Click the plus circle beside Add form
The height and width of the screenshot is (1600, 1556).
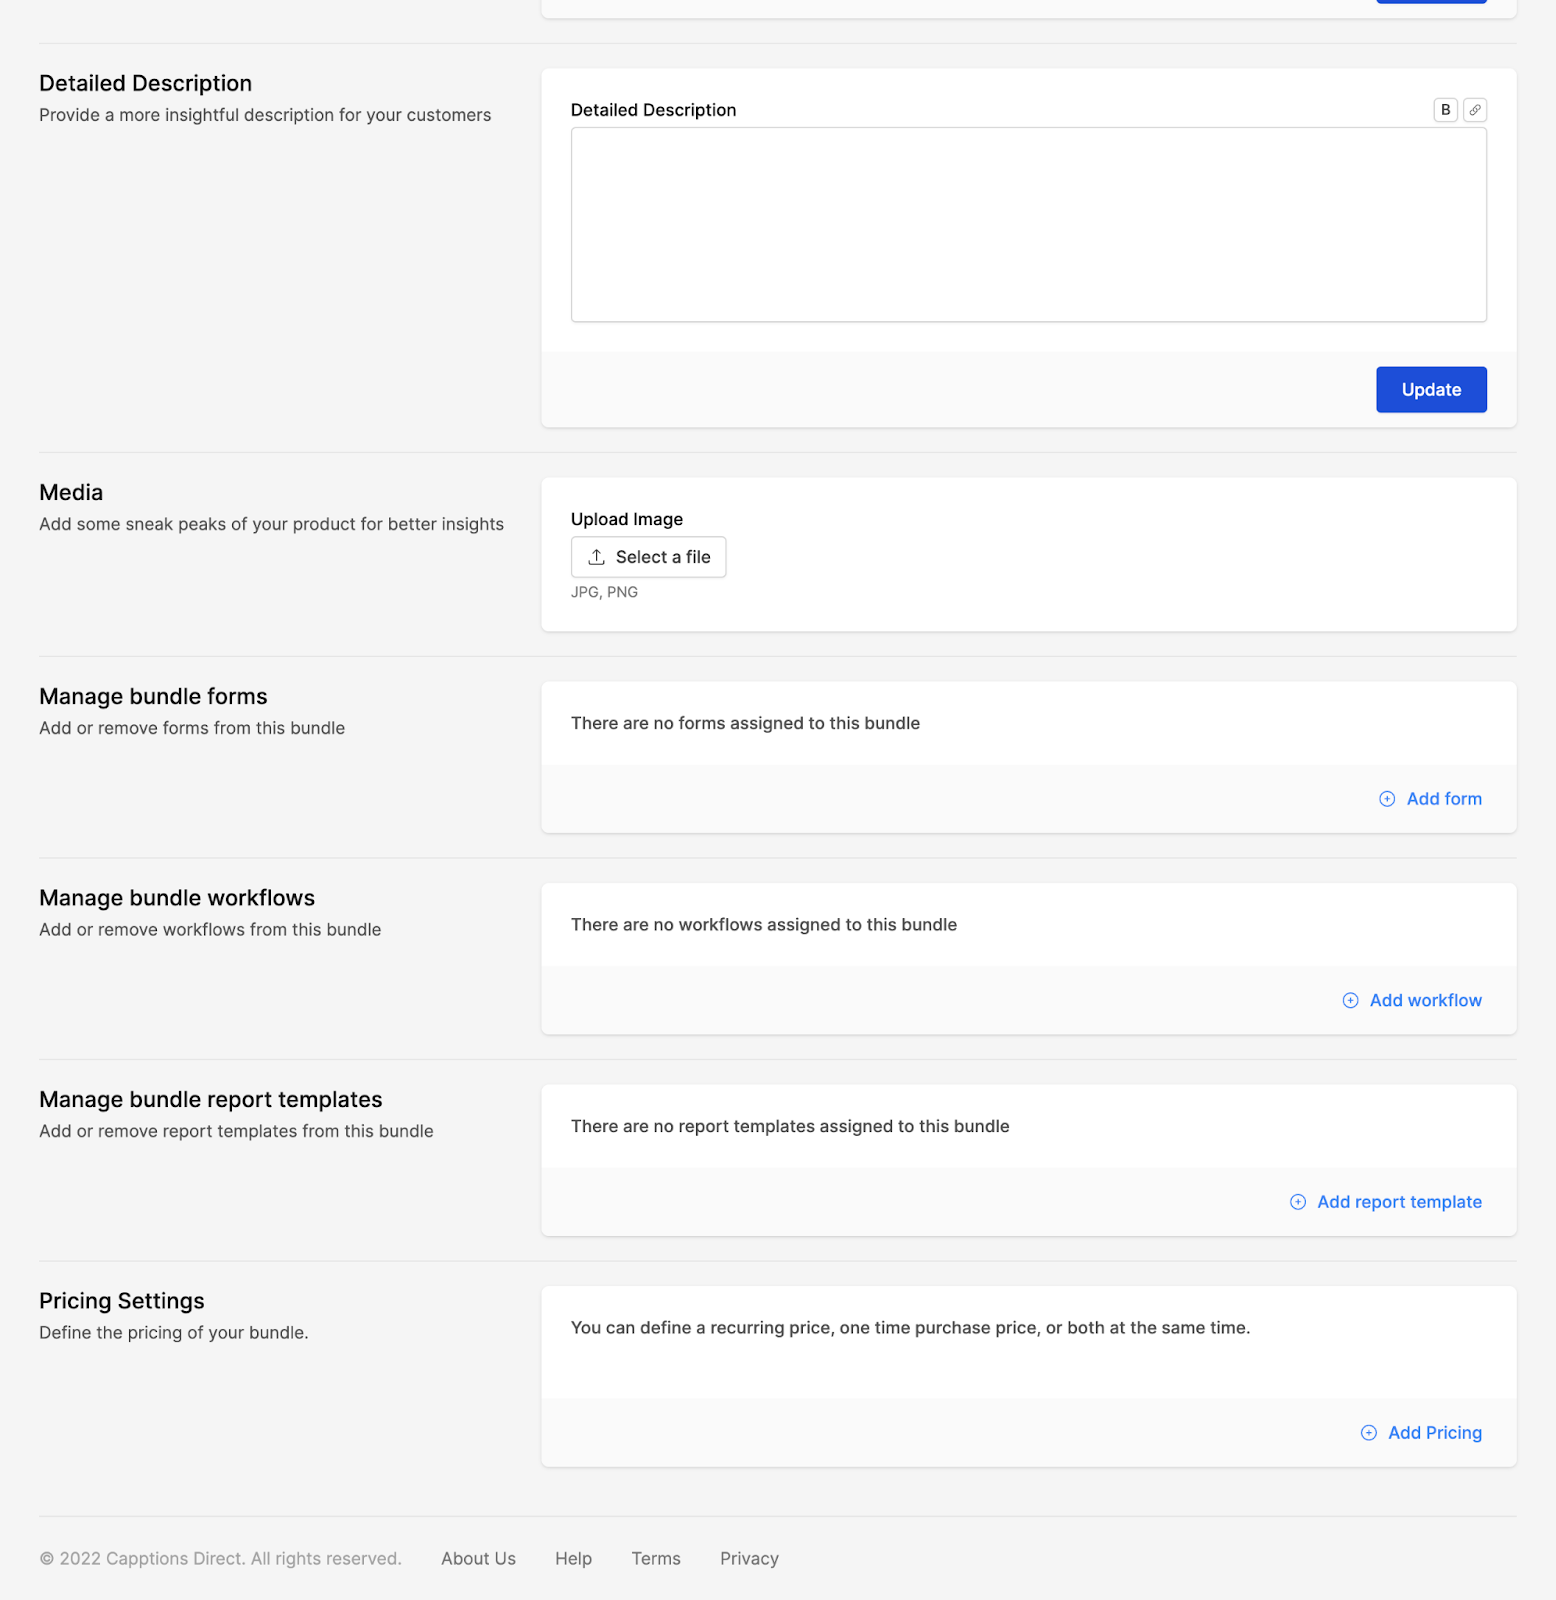tap(1387, 799)
